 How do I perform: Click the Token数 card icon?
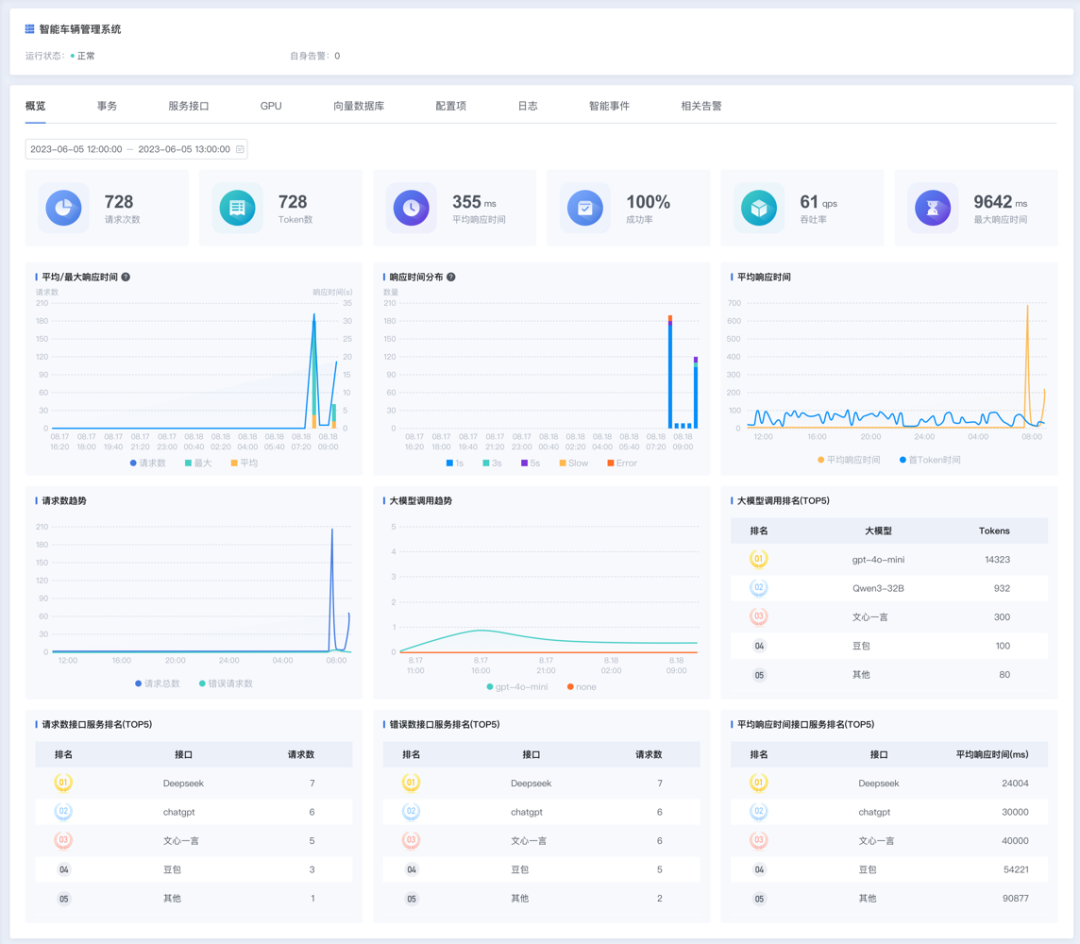[238, 208]
